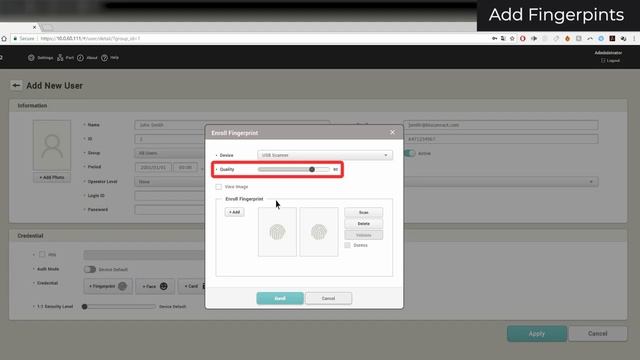Click the blue circular extension icon
Screen dimensions: 640x360
coord(601,38)
